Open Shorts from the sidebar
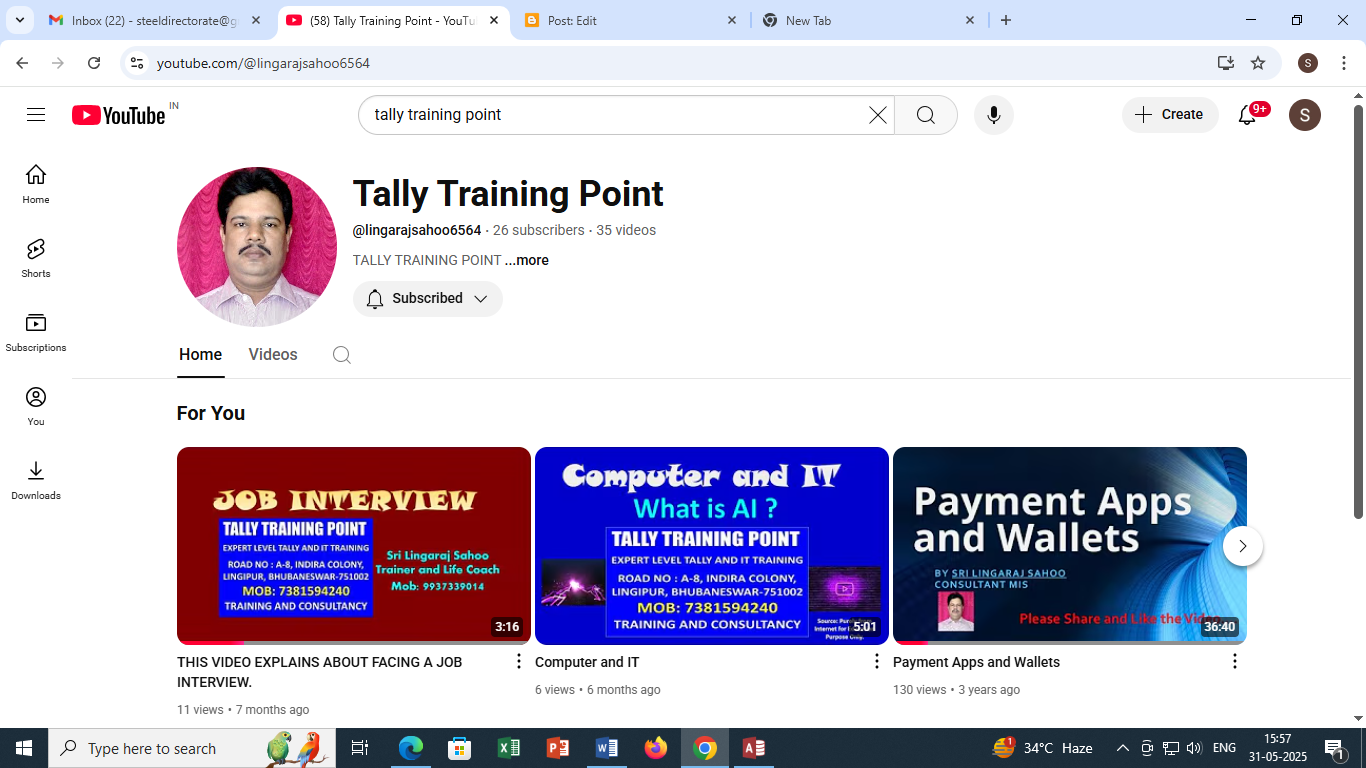The height and width of the screenshot is (768, 1366). [x=36, y=258]
